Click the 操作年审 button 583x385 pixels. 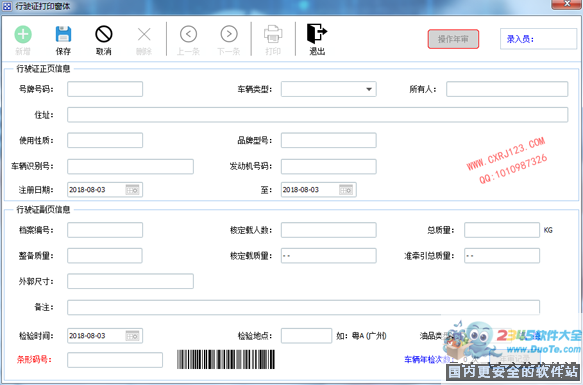(x=453, y=39)
